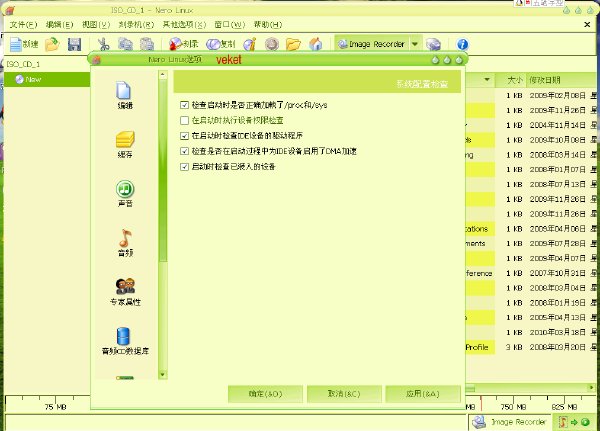Open the 其他选项(X) menu
Image resolution: width=600 pixels, height=431 pixels.
184,24
